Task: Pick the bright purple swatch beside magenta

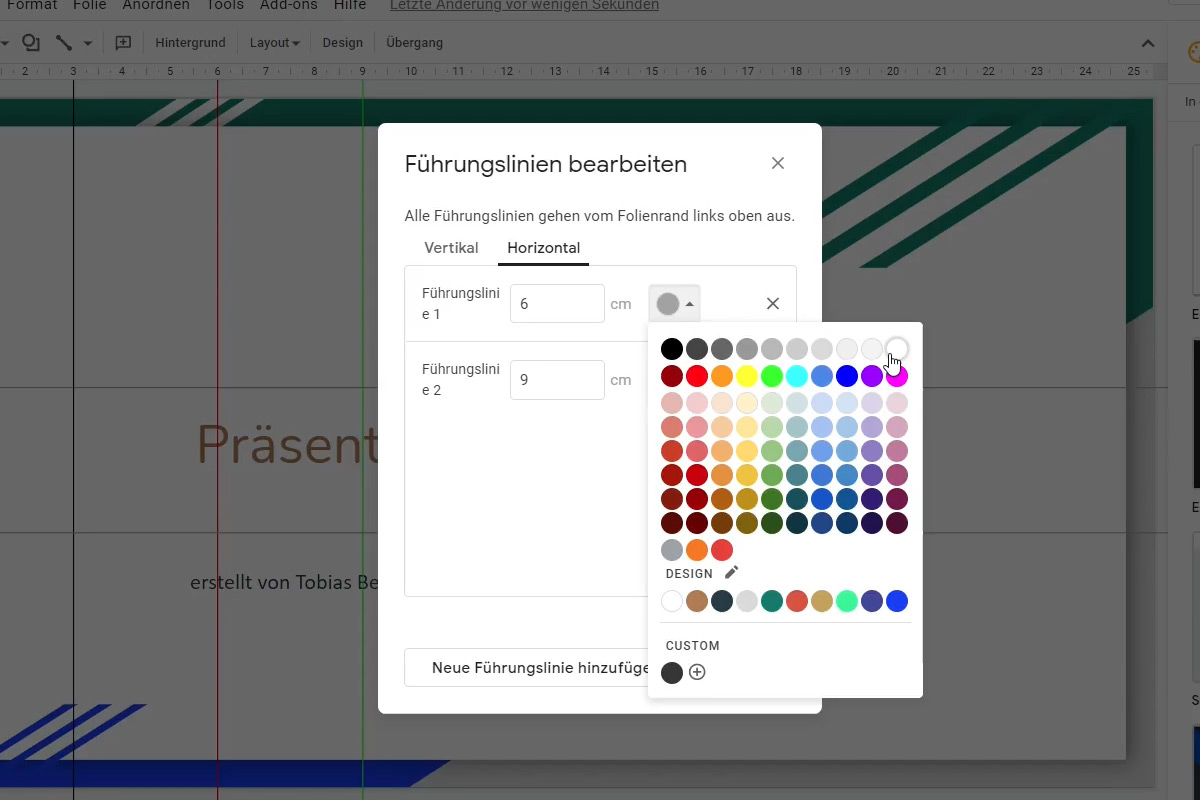Action: coord(872,376)
